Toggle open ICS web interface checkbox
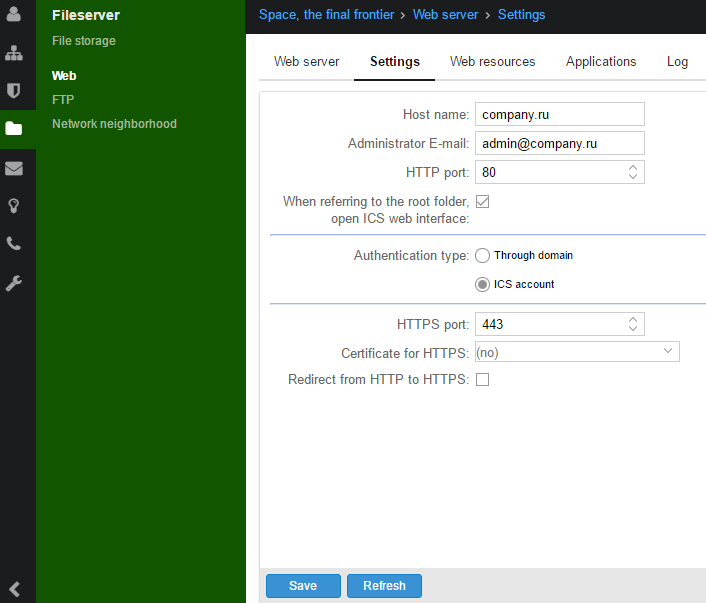This screenshot has height=603, width=706. tap(482, 201)
